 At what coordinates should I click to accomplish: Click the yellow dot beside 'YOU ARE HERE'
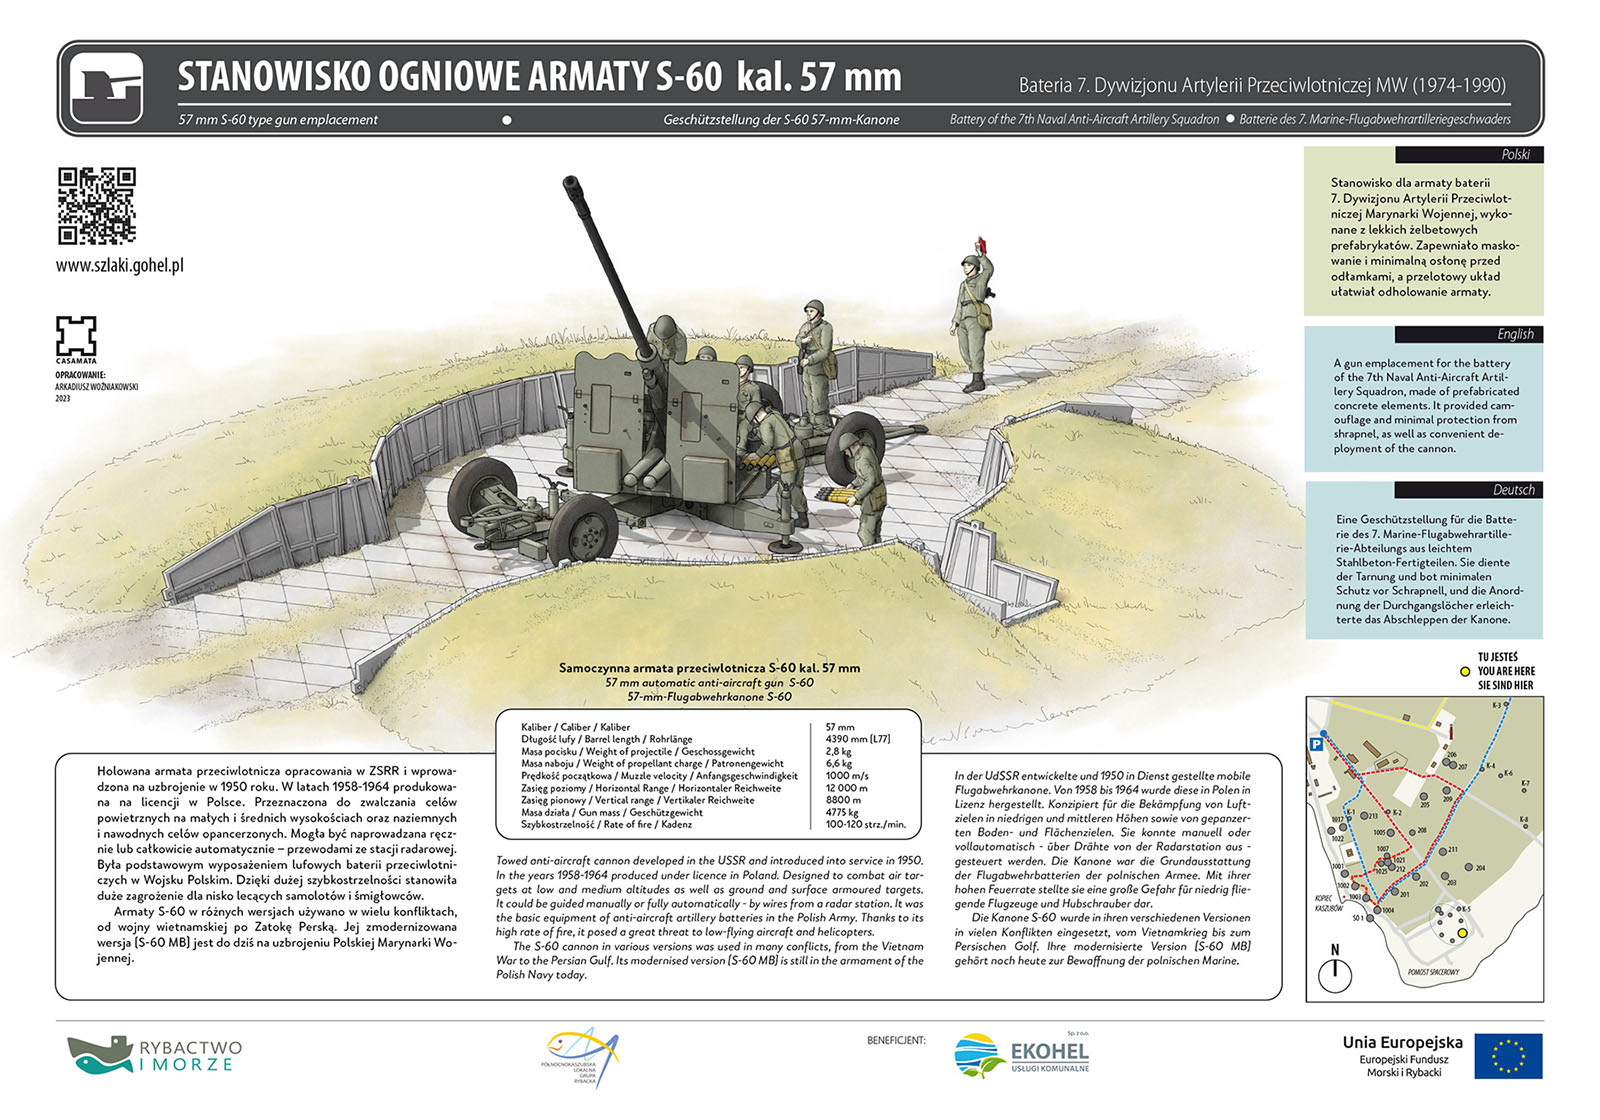1465,671
